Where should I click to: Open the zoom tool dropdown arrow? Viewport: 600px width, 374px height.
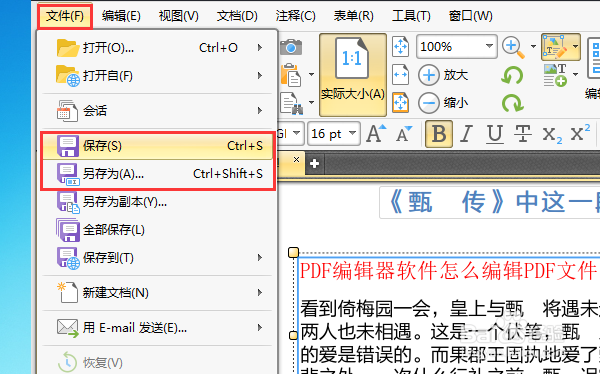(533, 47)
